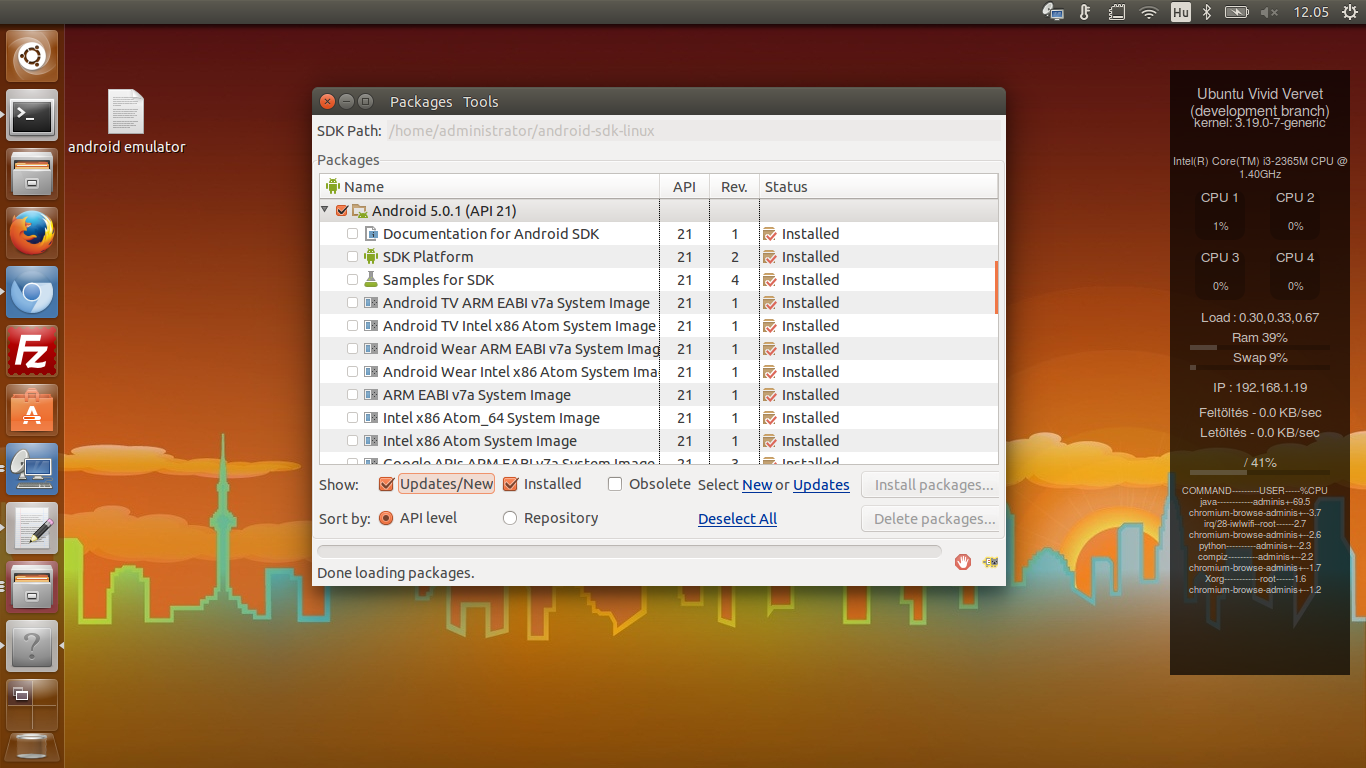Click the Updates selection link
Screen dimensions: 1366x768
(x=821, y=485)
